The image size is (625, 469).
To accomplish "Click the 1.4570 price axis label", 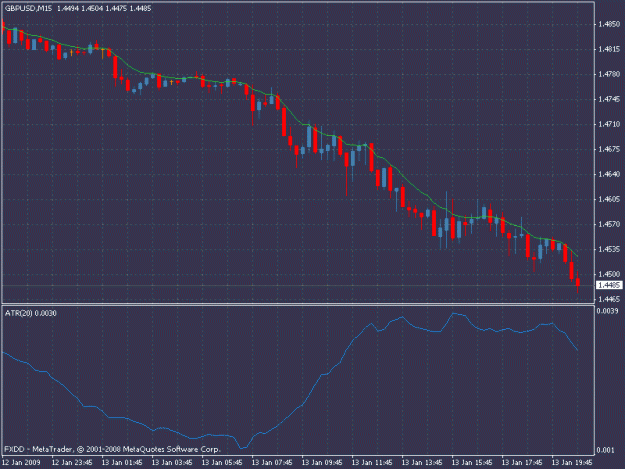I will pyautogui.click(x=609, y=224).
